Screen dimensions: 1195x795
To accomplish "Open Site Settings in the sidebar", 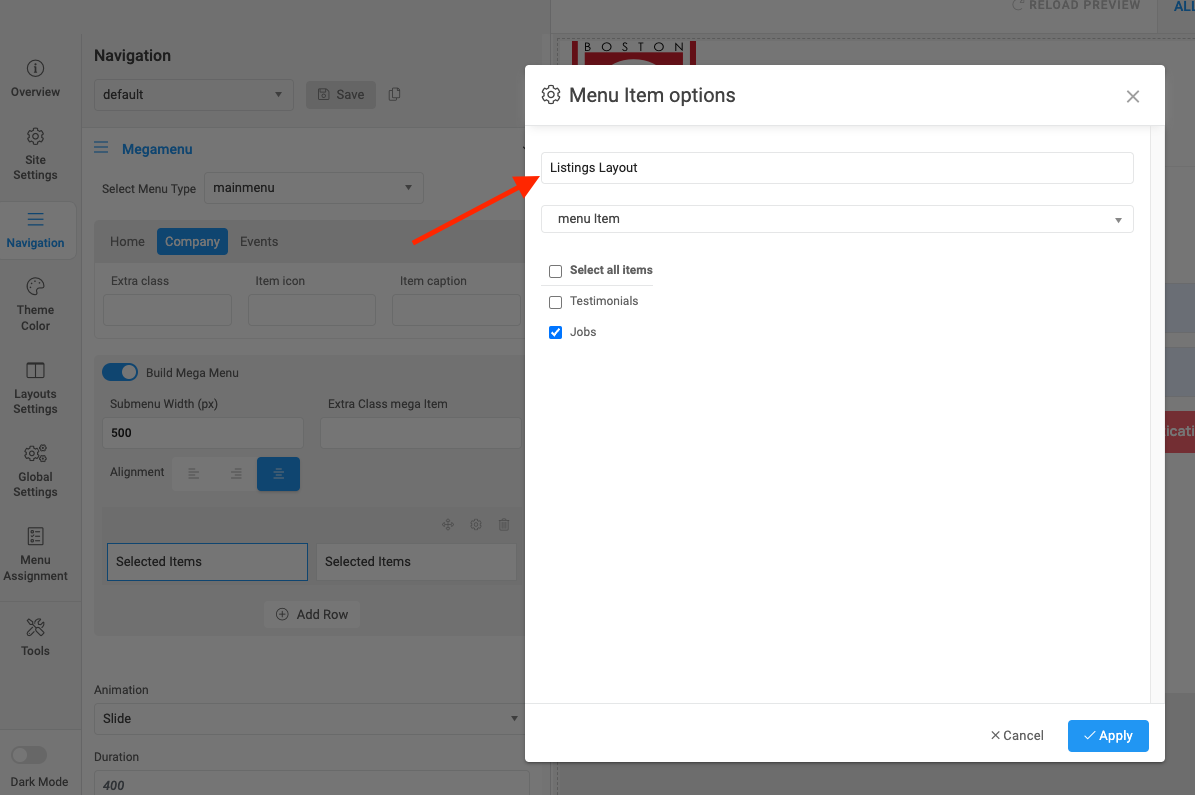I will pos(35,154).
